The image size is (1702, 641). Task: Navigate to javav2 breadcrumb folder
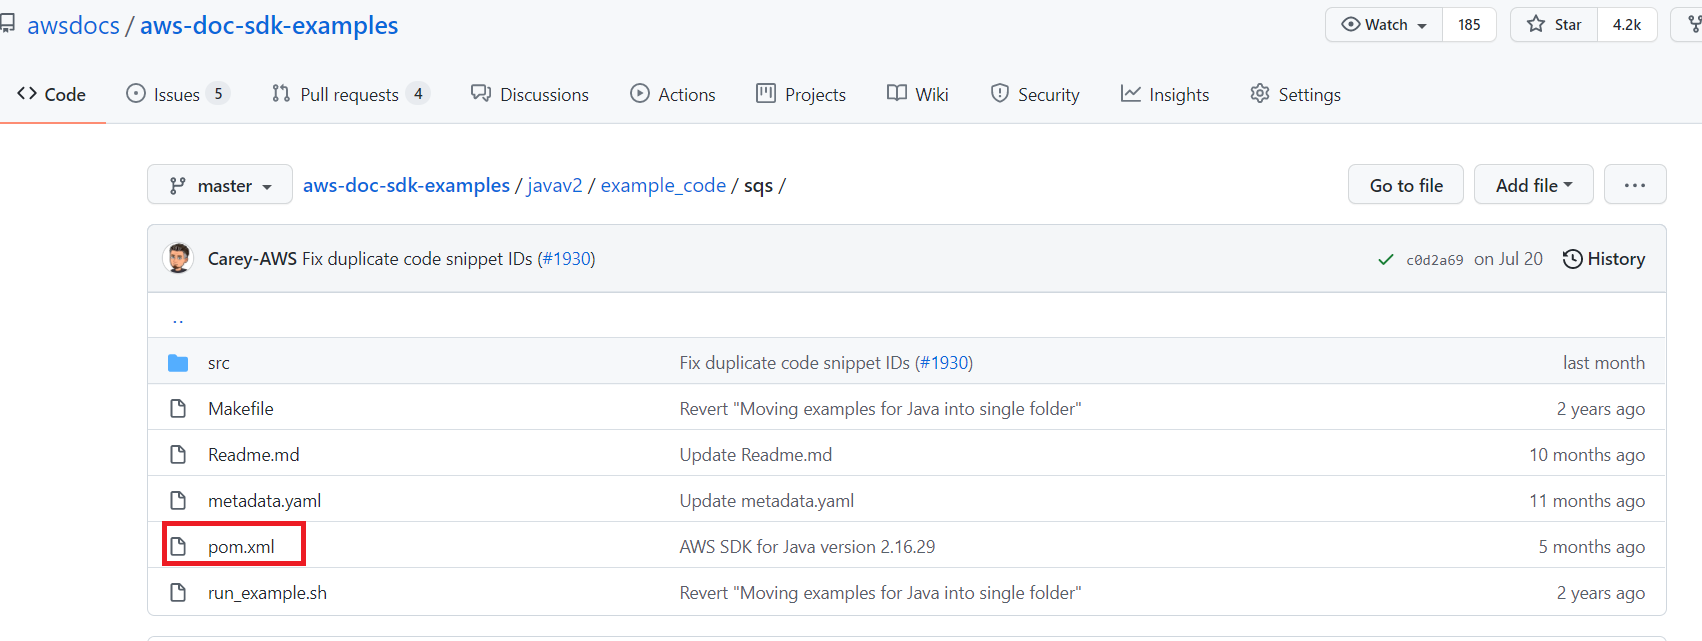click(555, 185)
